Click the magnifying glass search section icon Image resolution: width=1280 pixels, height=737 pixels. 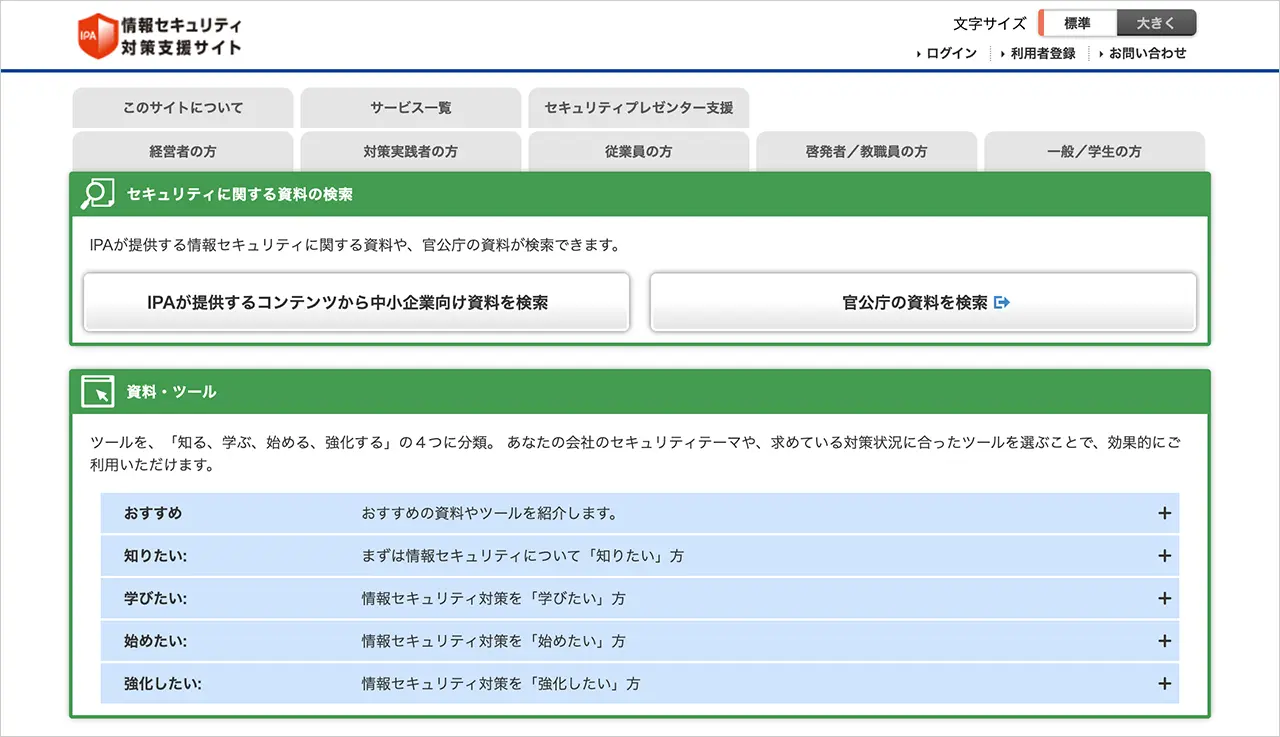click(97, 194)
